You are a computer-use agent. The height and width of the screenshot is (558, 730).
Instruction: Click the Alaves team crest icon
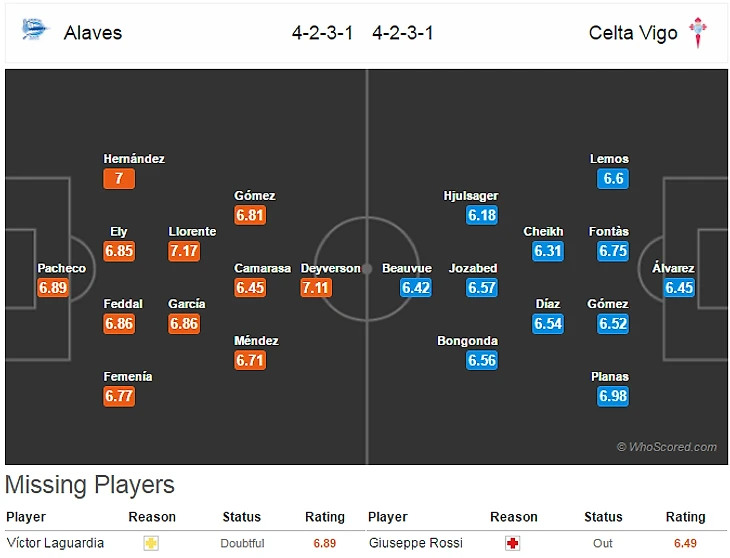[x=33, y=30]
